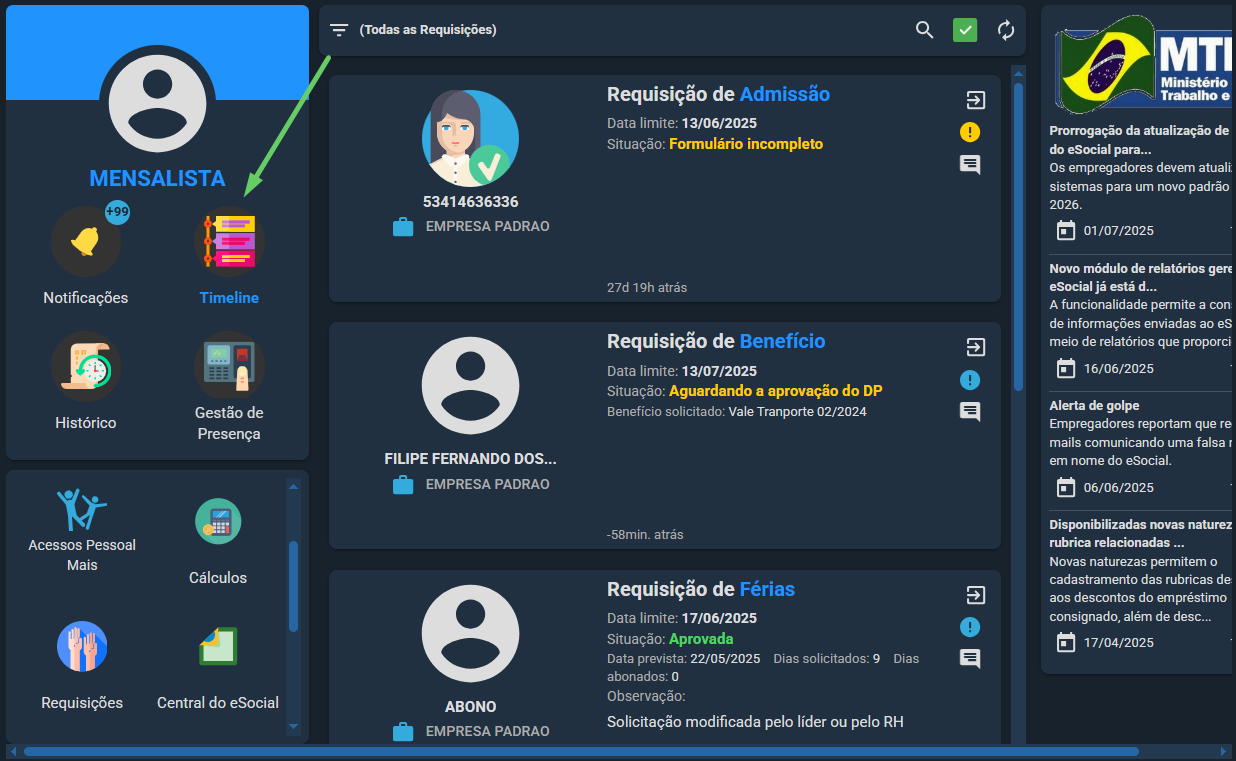Toggle the green checkmark box in toolbar
This screenshot has width=1236, height=761.
(x=965, y=30)
